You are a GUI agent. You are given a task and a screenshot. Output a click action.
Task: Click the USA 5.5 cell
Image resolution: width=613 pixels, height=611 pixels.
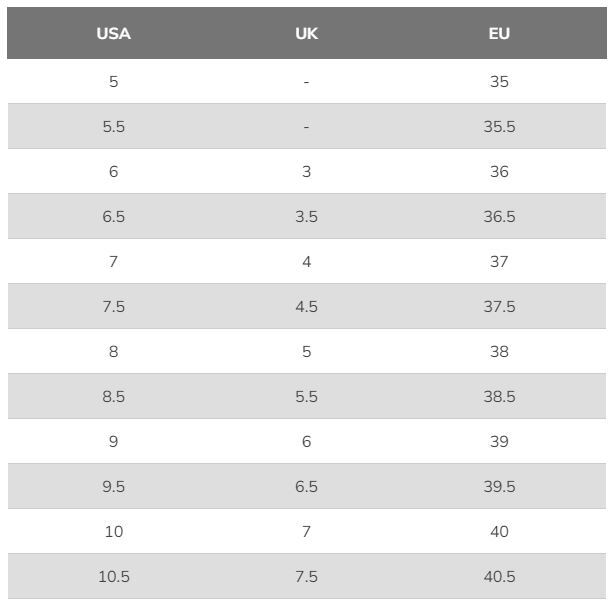(x=113, y=127)
